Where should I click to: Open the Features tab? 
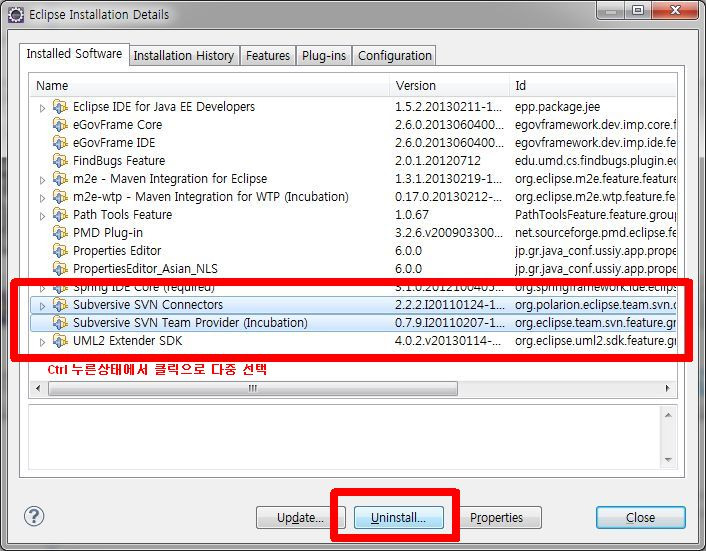point(268,56)
